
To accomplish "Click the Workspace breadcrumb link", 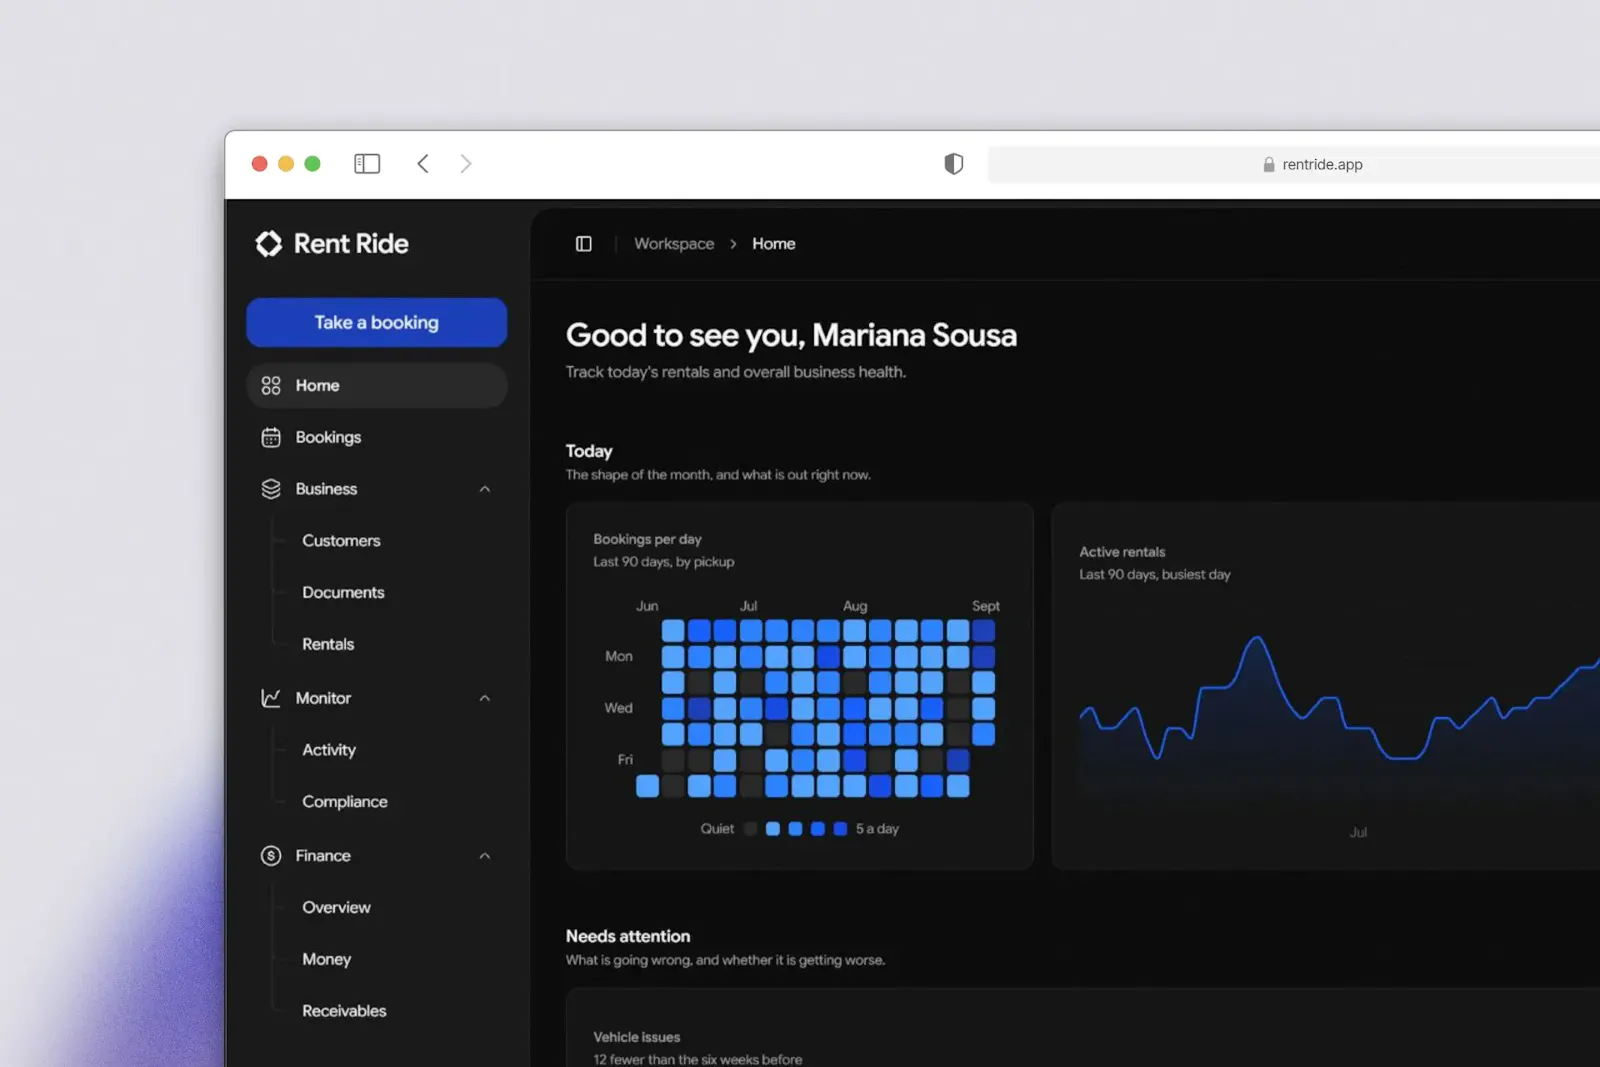I will coord(674,244).
